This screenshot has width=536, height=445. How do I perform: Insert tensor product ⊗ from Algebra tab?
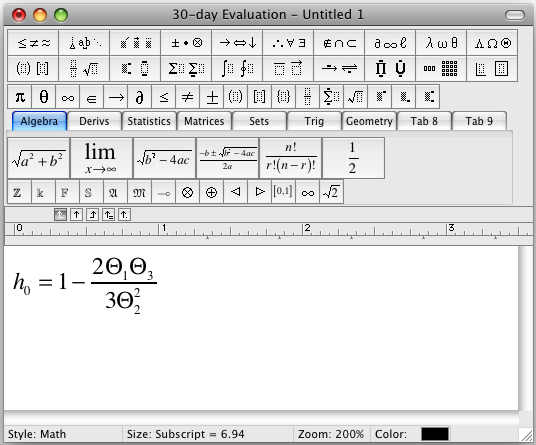187,192
